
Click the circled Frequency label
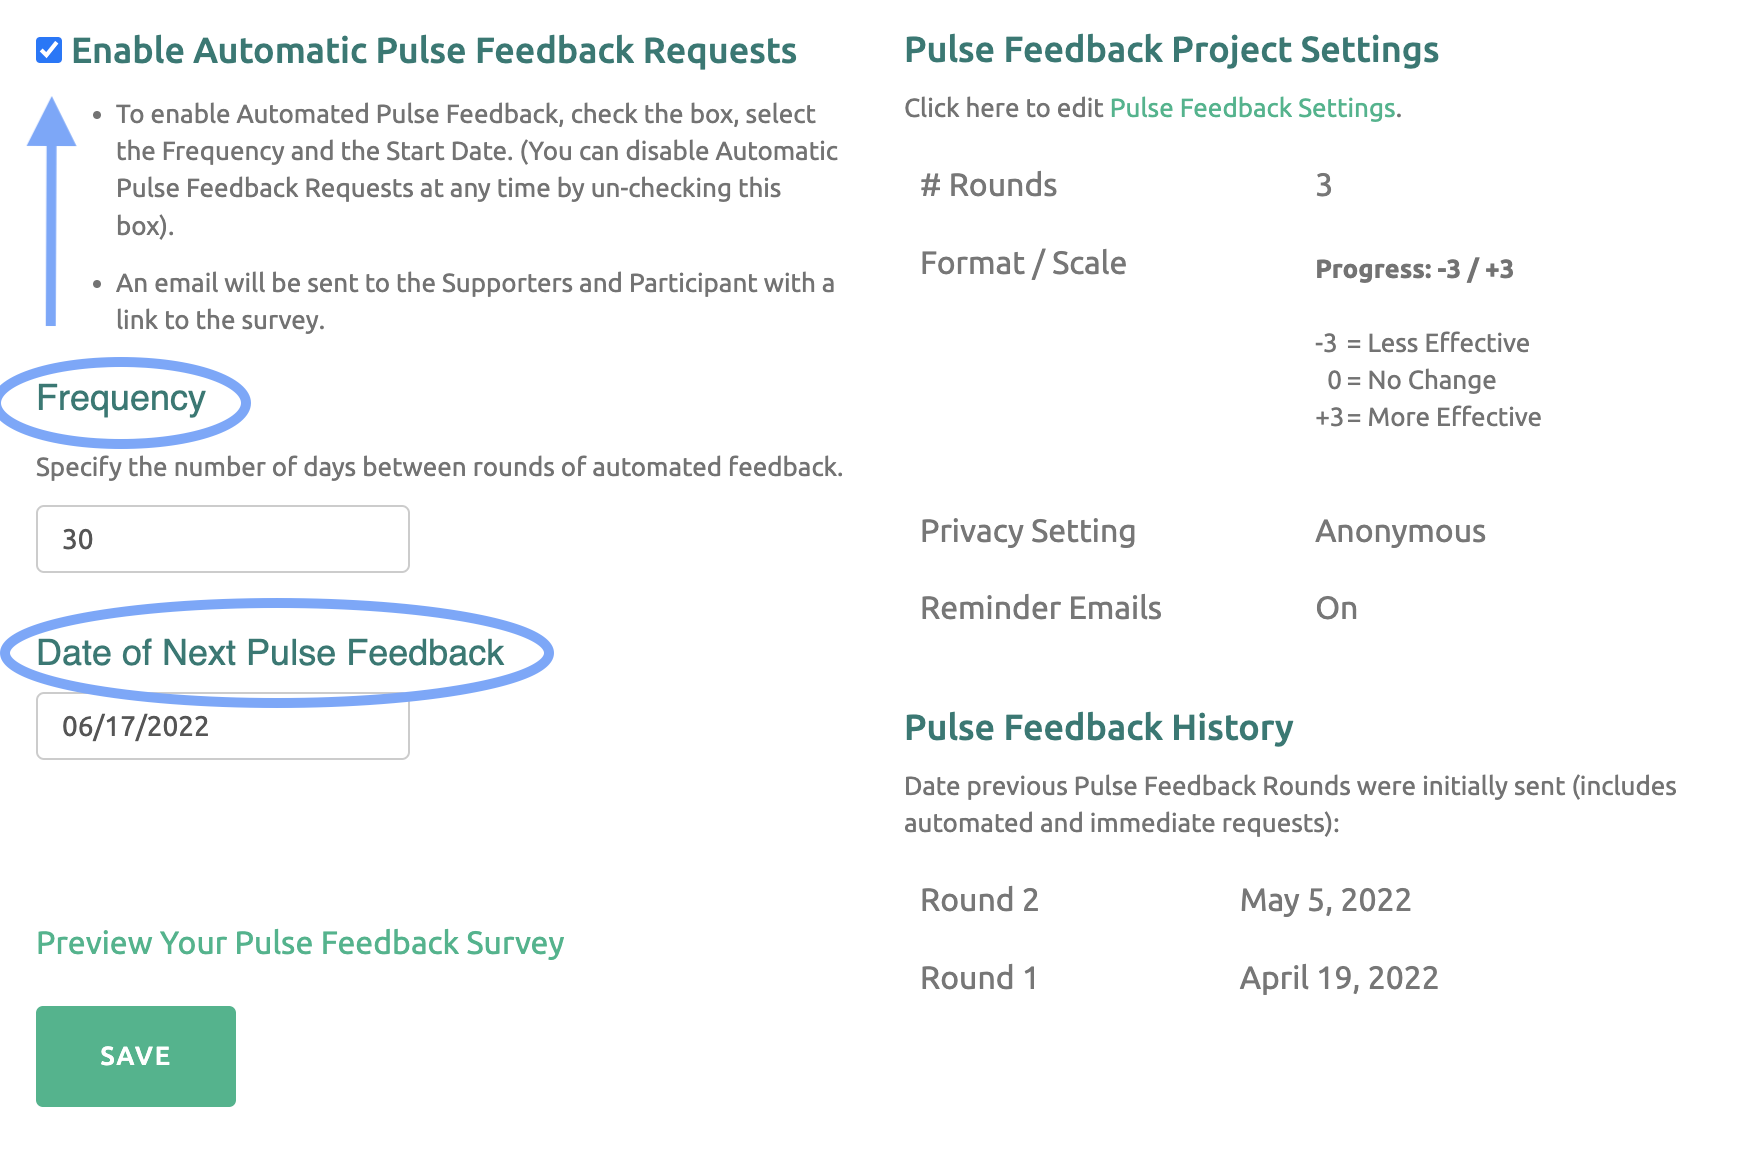tap(121, 398)
